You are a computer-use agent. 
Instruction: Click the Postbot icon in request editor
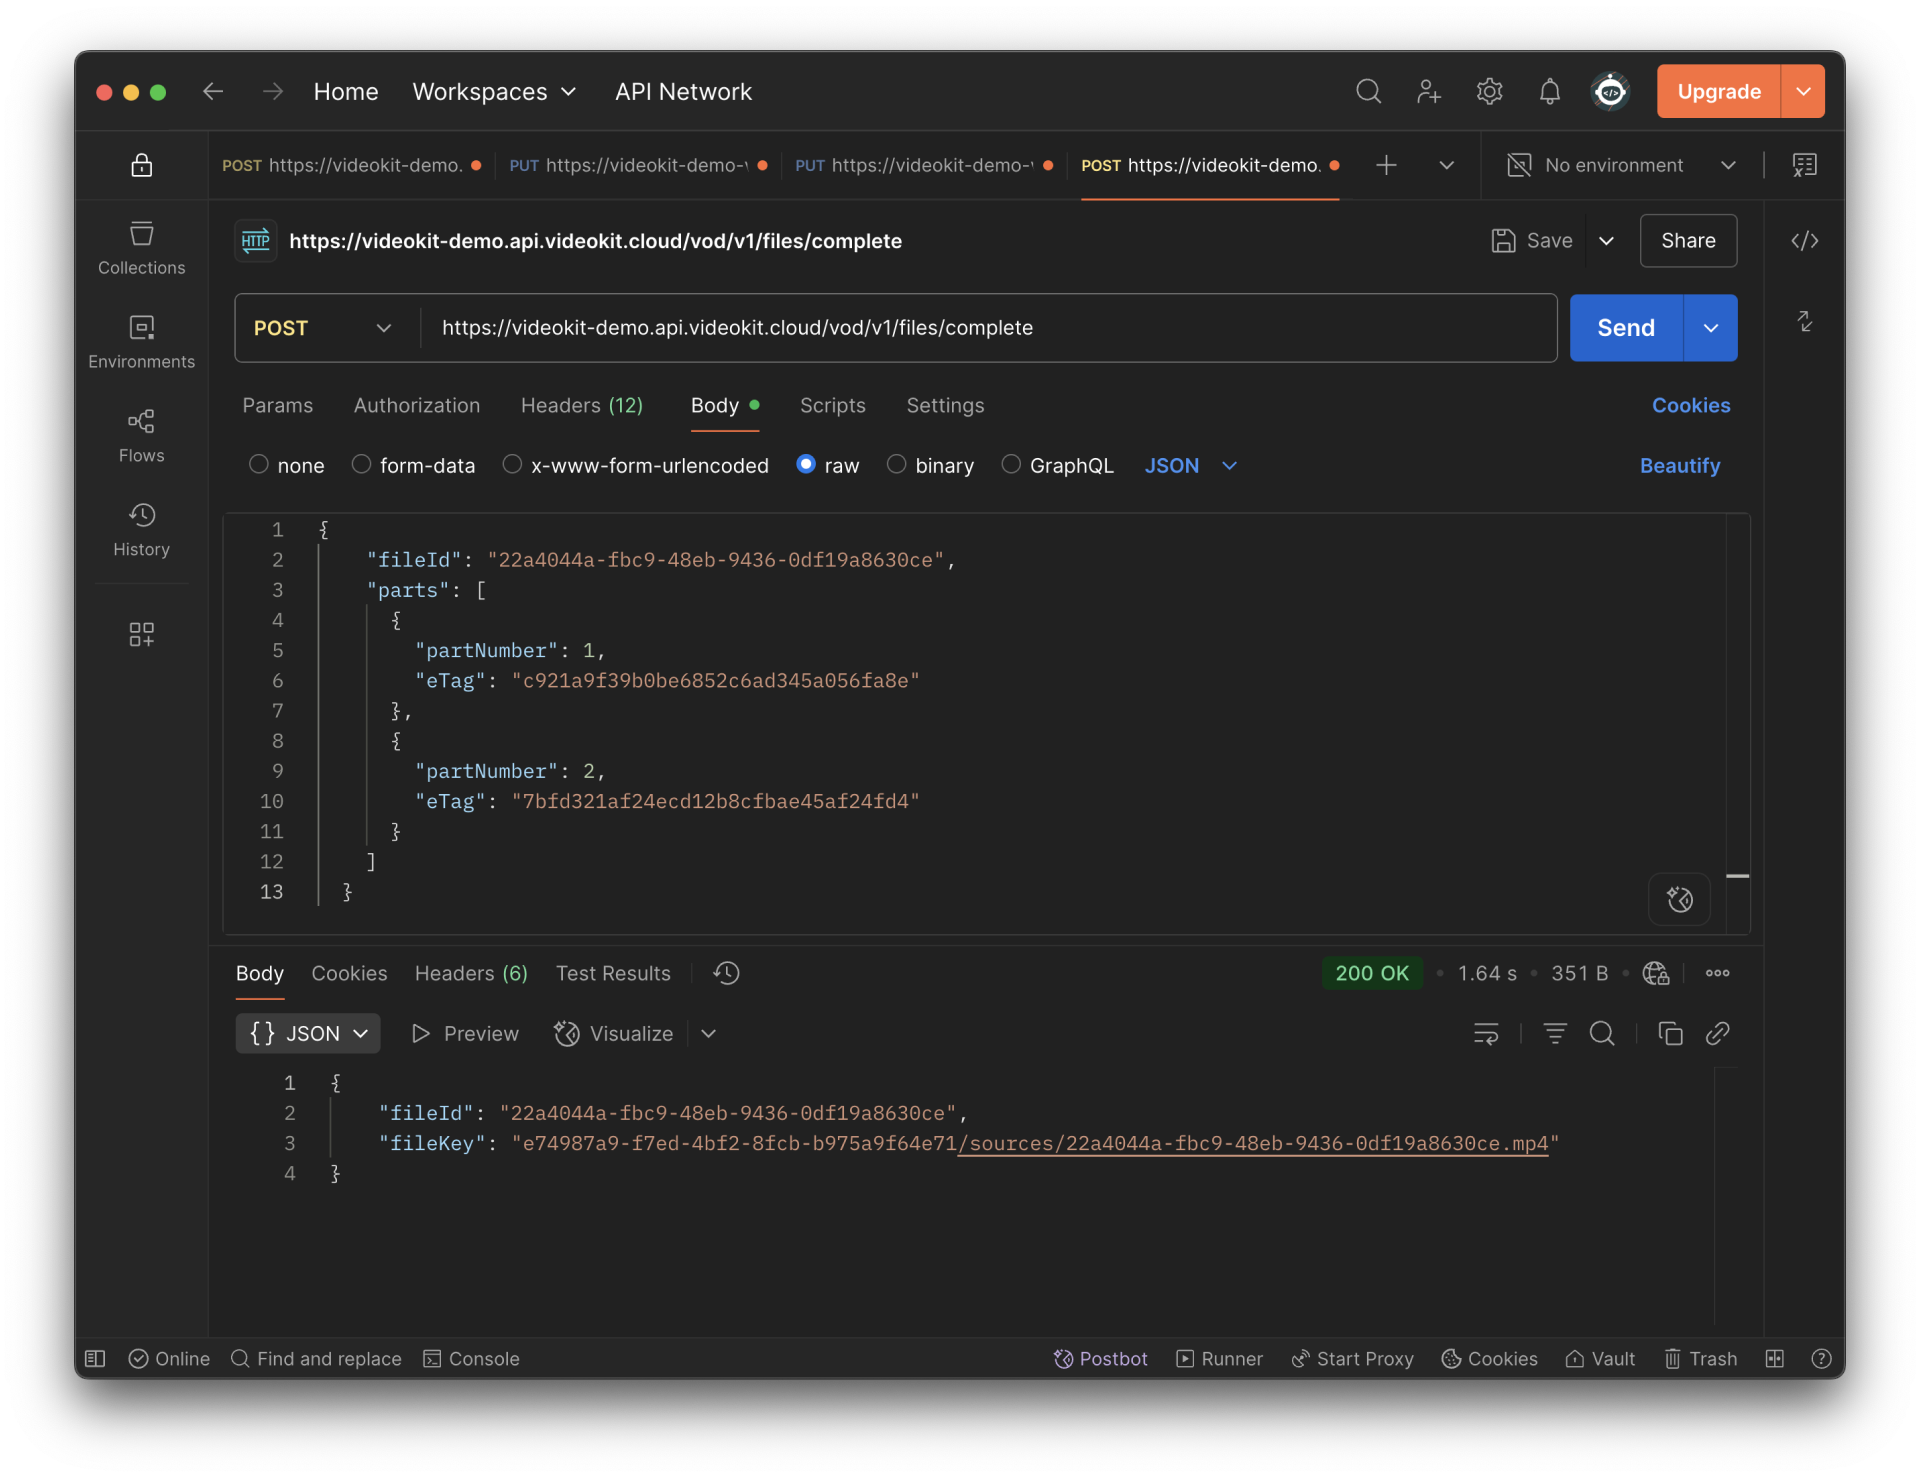[x=1679, y=899]
